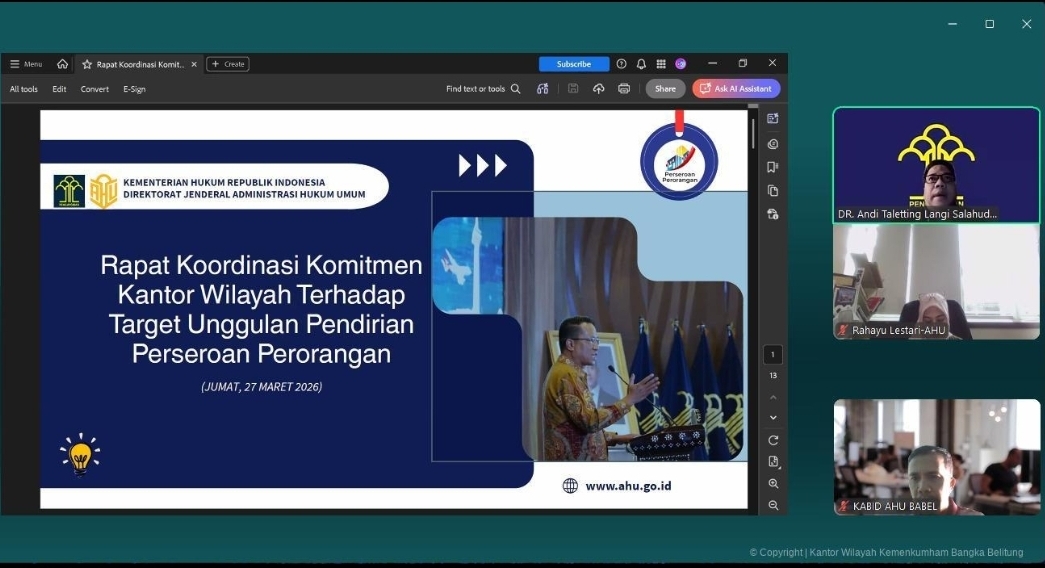Open document security info panel icon

point(773,214)
